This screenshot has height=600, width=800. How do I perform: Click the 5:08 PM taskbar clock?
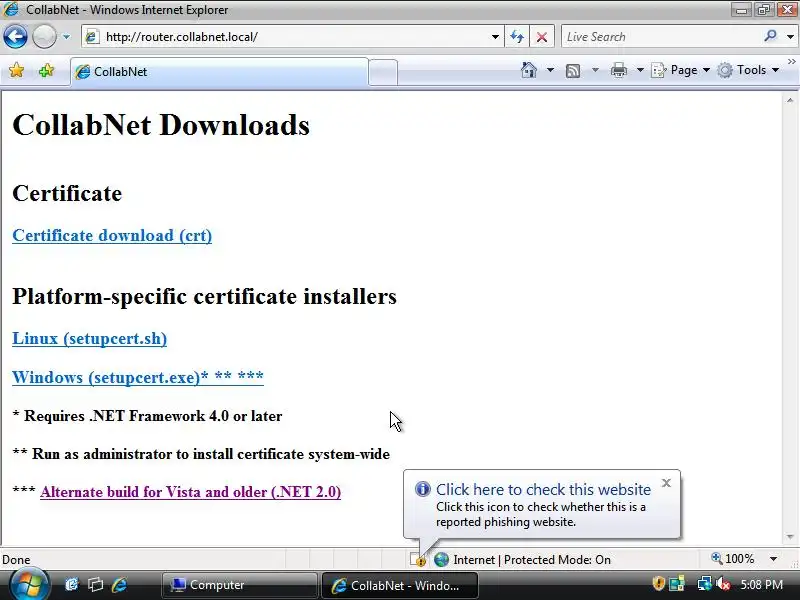(761, 585)
